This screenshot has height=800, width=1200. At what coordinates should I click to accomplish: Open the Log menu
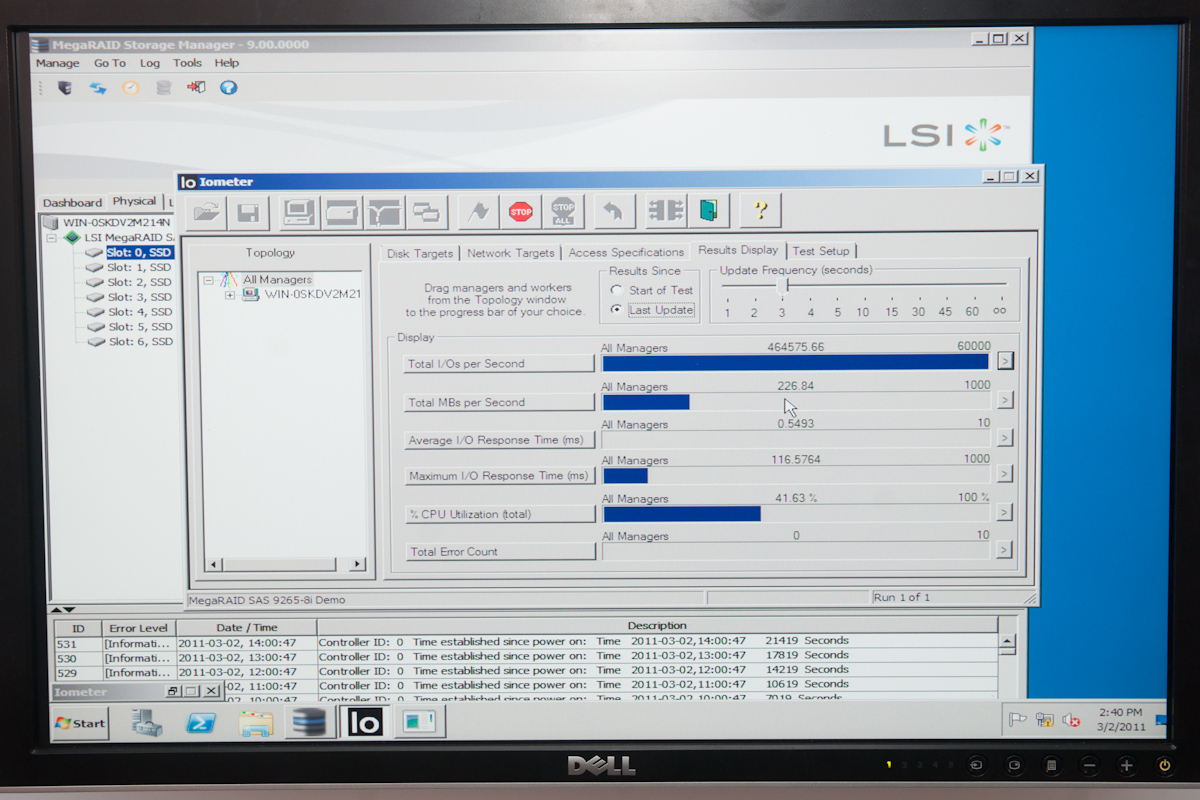tap(150, 63)
